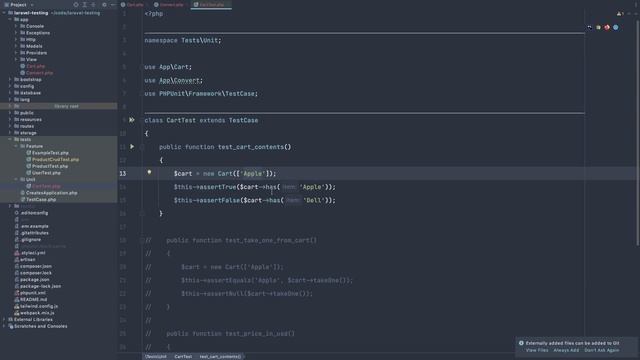This screenshot has width=640, height=360.
Task: Hide the Project panel with minimize icon
Action: click(113, 5)
